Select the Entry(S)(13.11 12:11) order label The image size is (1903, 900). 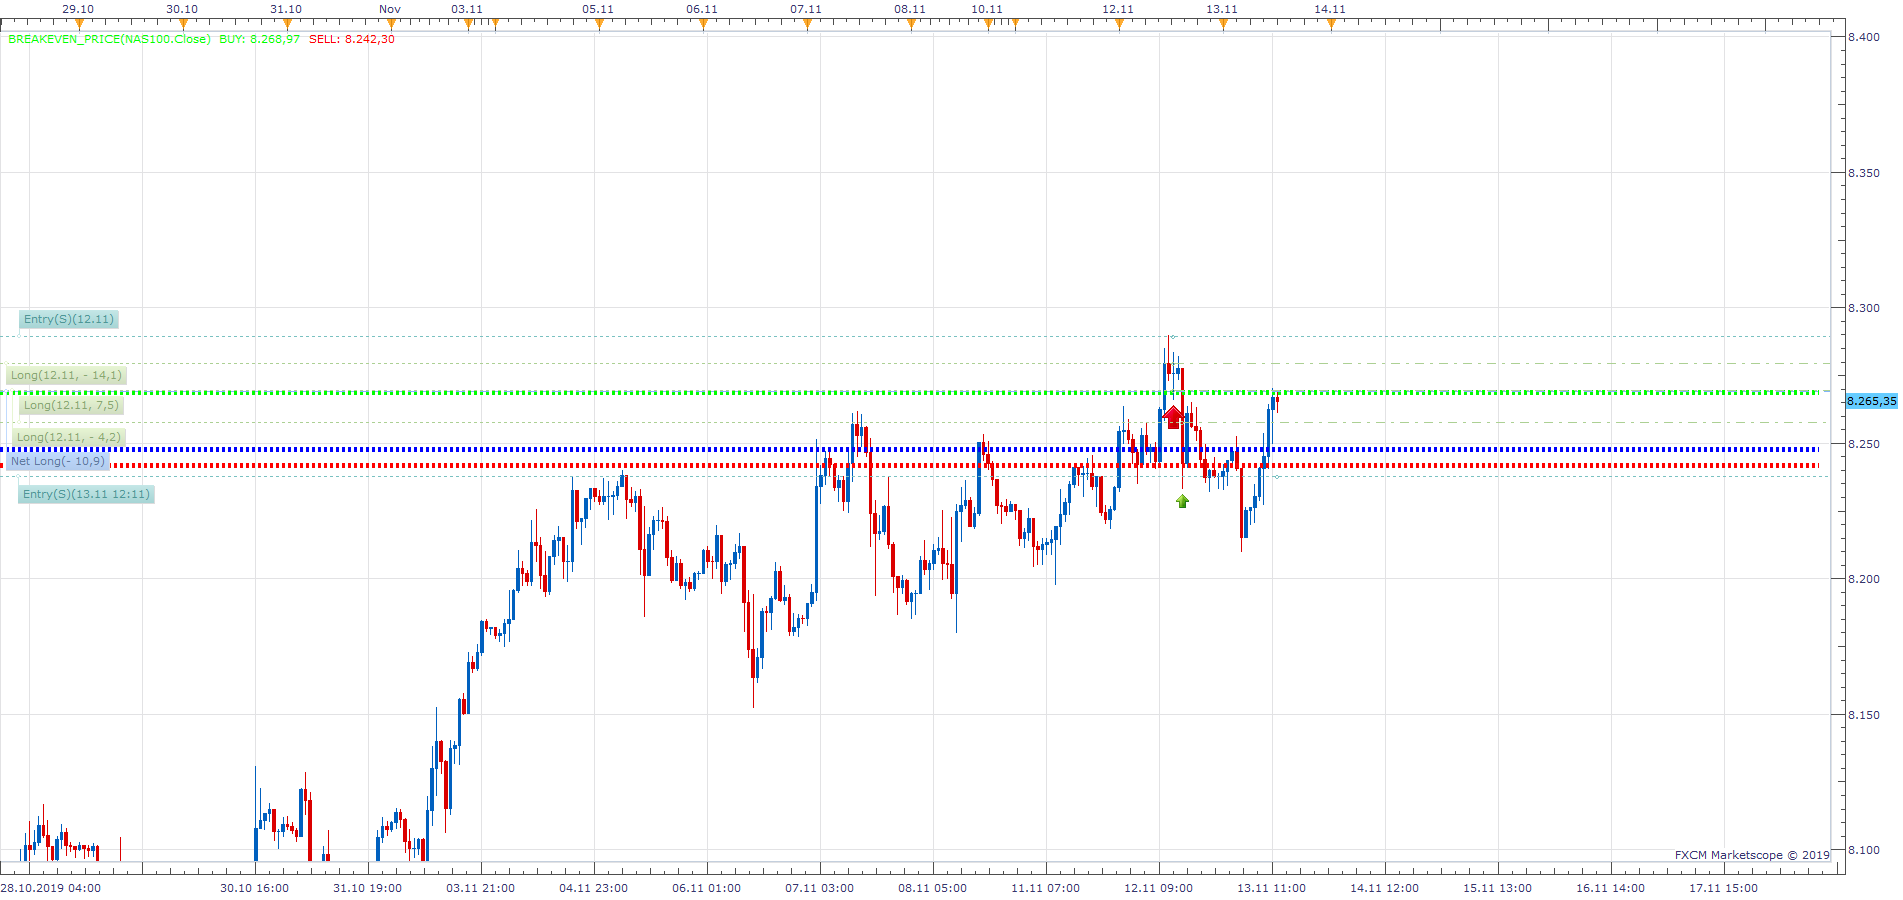click(x=87, y=494)
